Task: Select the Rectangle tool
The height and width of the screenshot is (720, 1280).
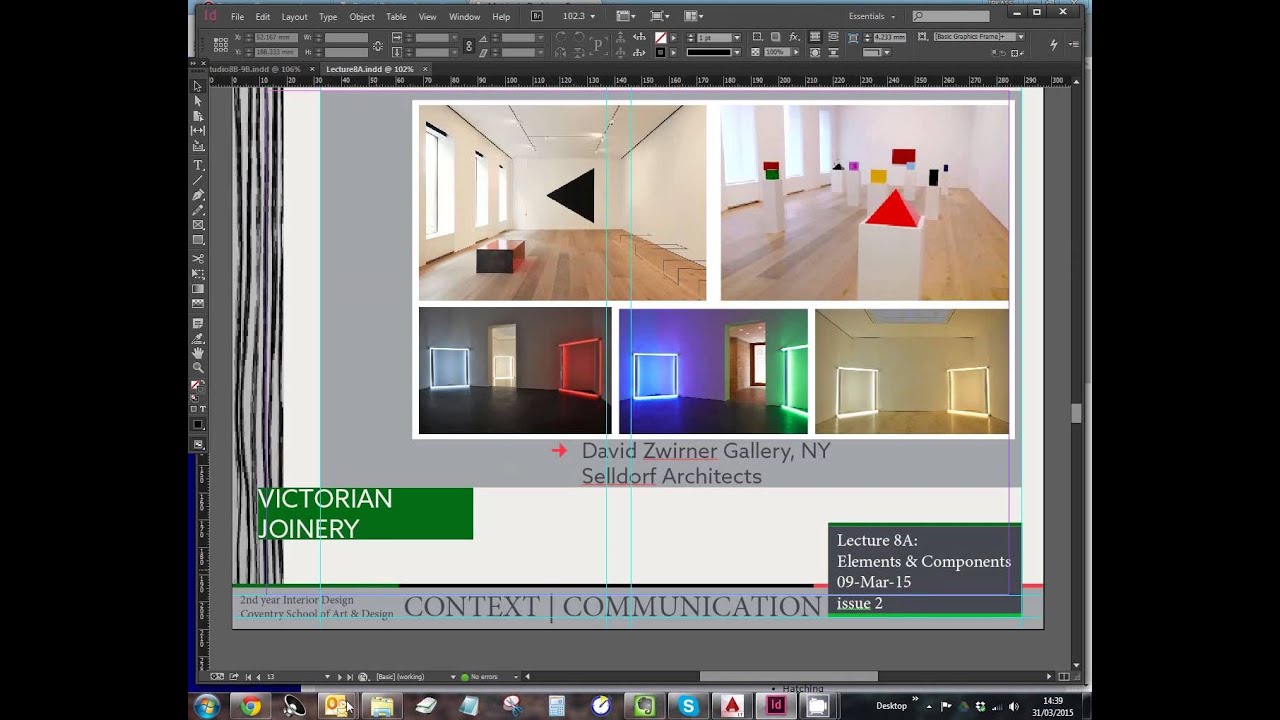Action: tap(198, 240)
